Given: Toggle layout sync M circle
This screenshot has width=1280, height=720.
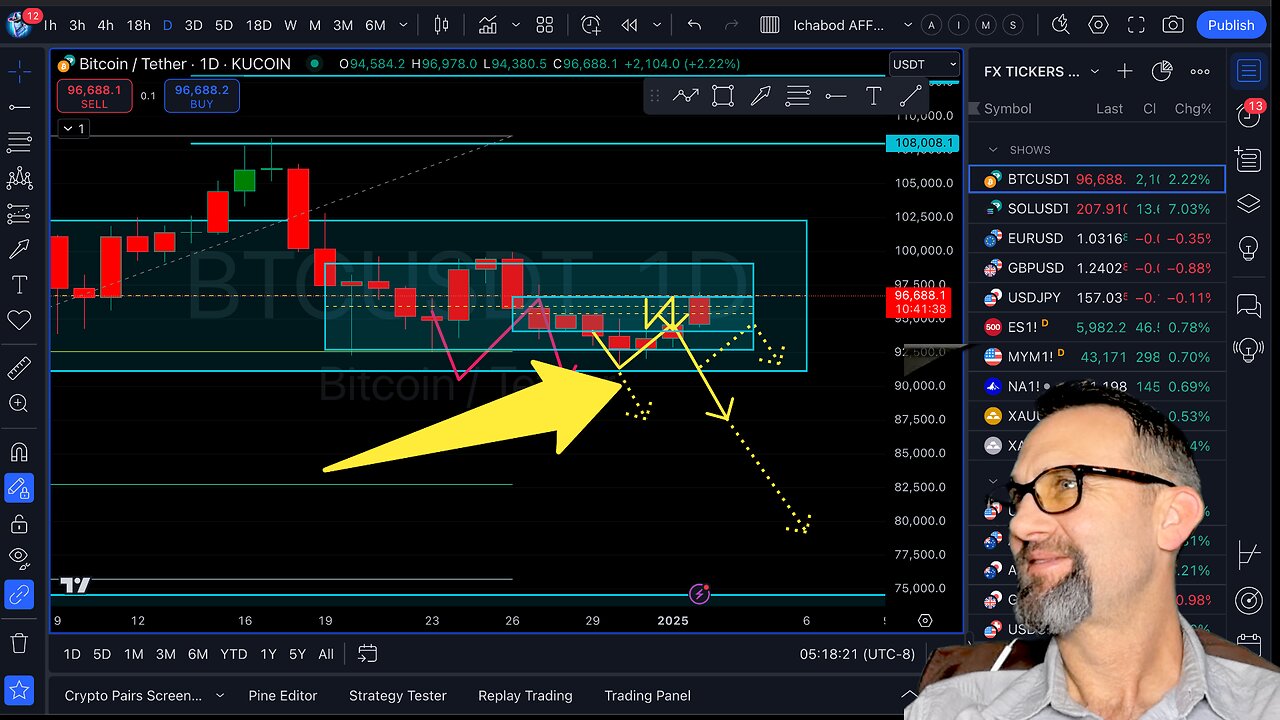Looking at the screenshot, I should (986, 25).
